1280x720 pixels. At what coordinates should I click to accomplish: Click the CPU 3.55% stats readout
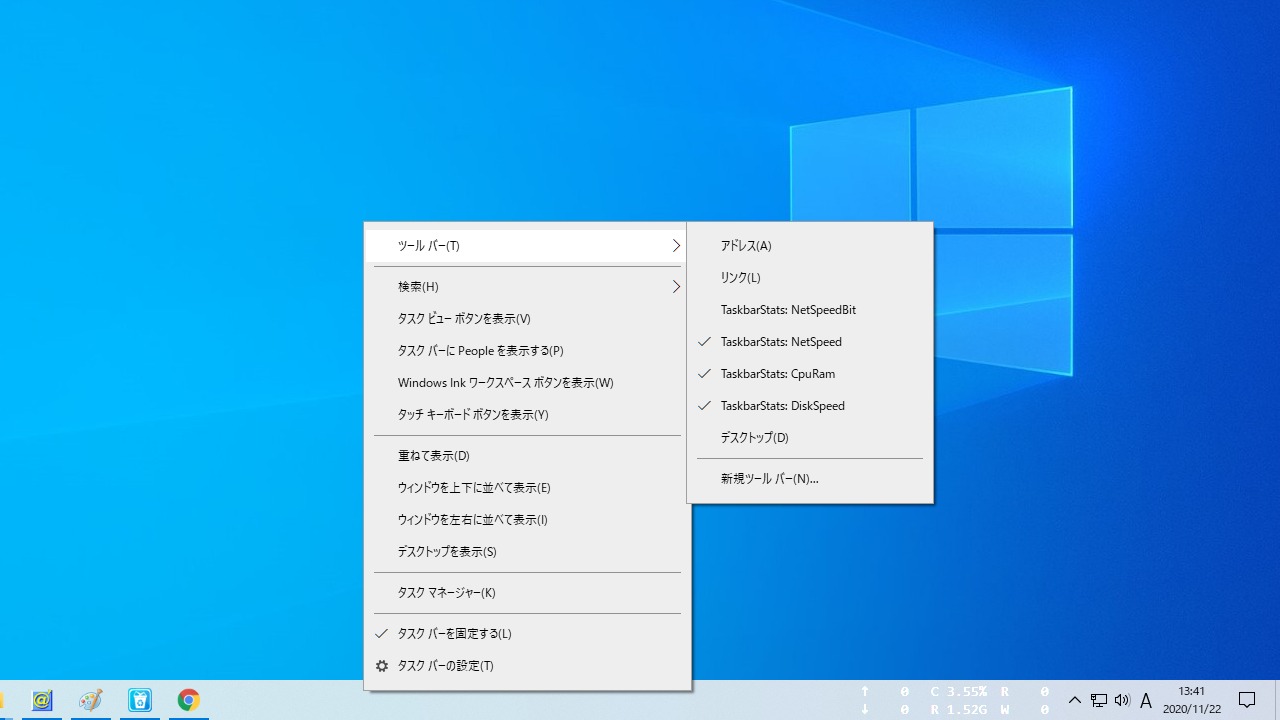pos(958,691)
